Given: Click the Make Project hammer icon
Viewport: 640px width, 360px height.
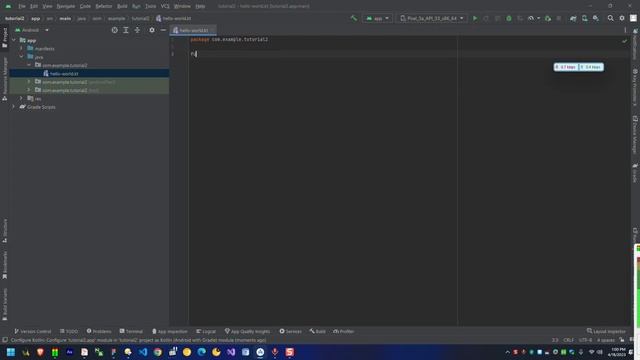Looking at the screenshot, I should 354,18.
